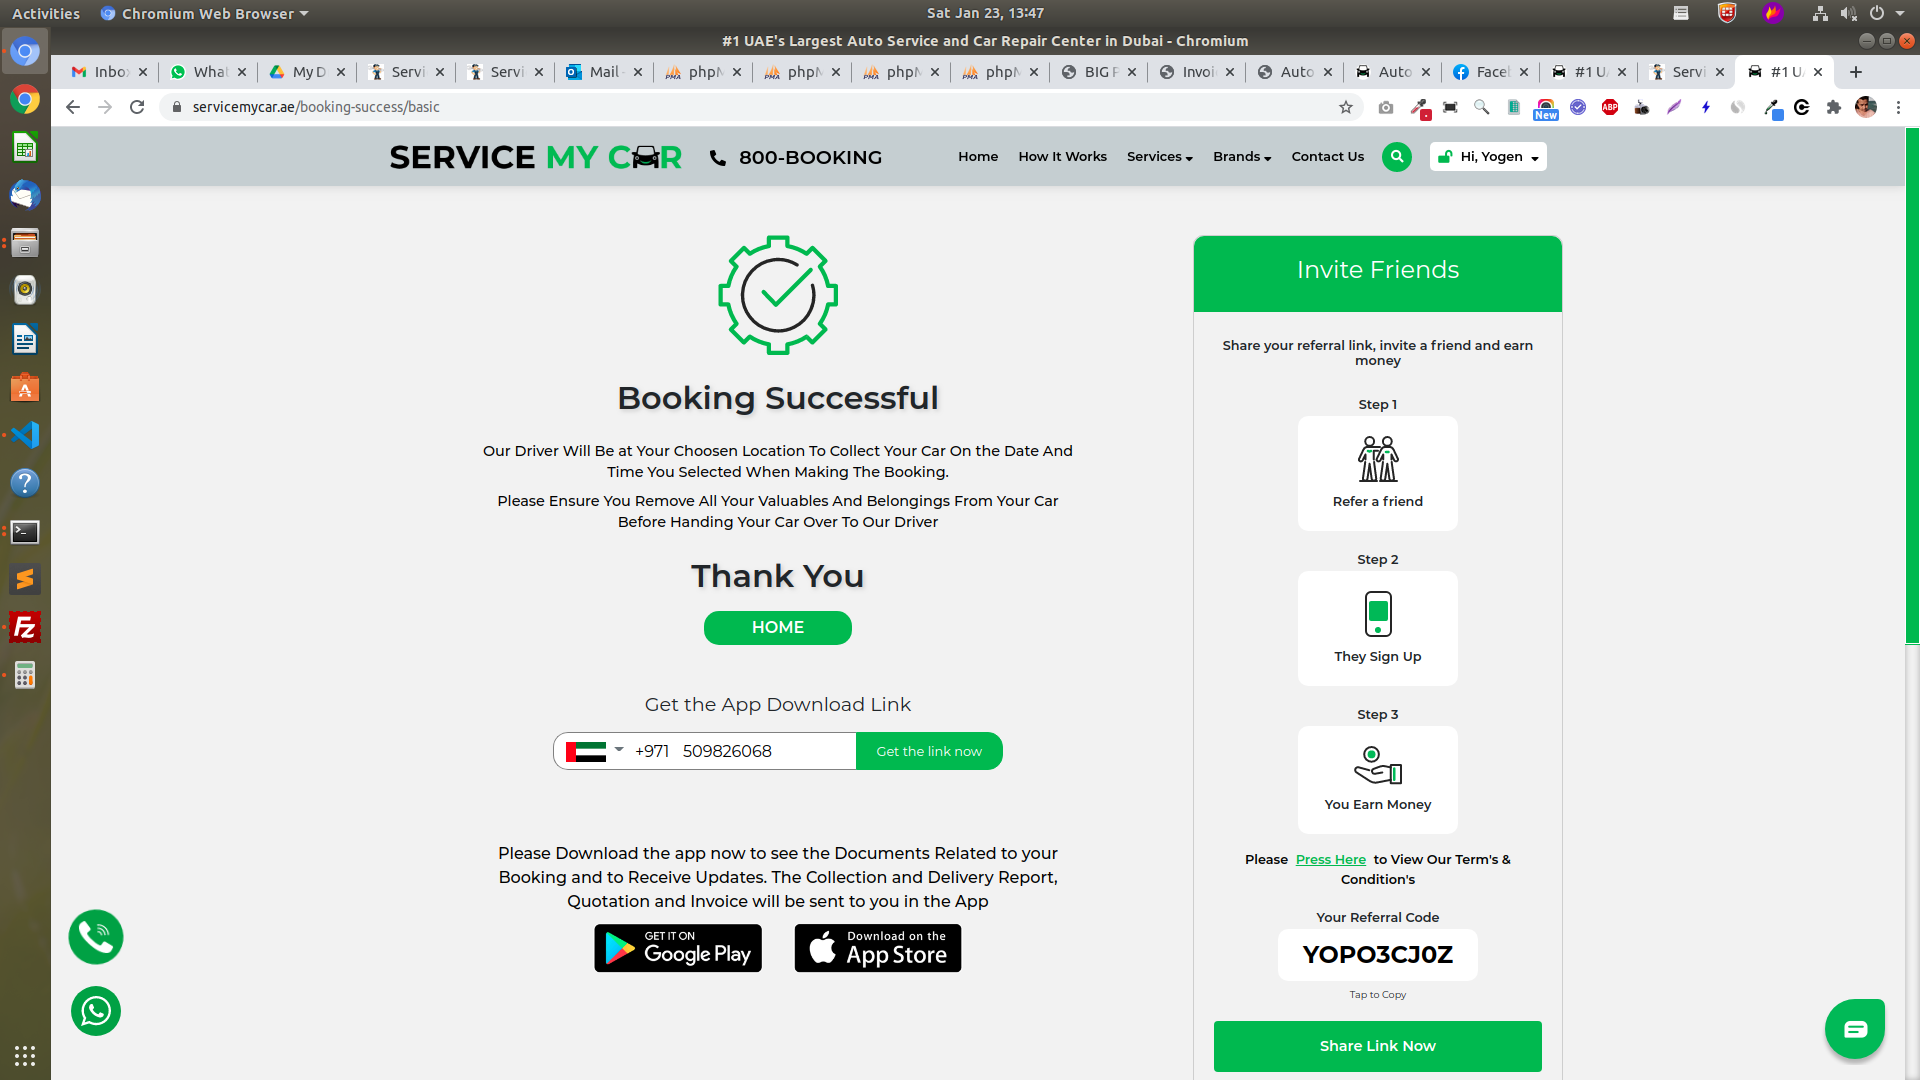Open Visual Studio Code from dock

click(x=25, y=435)
